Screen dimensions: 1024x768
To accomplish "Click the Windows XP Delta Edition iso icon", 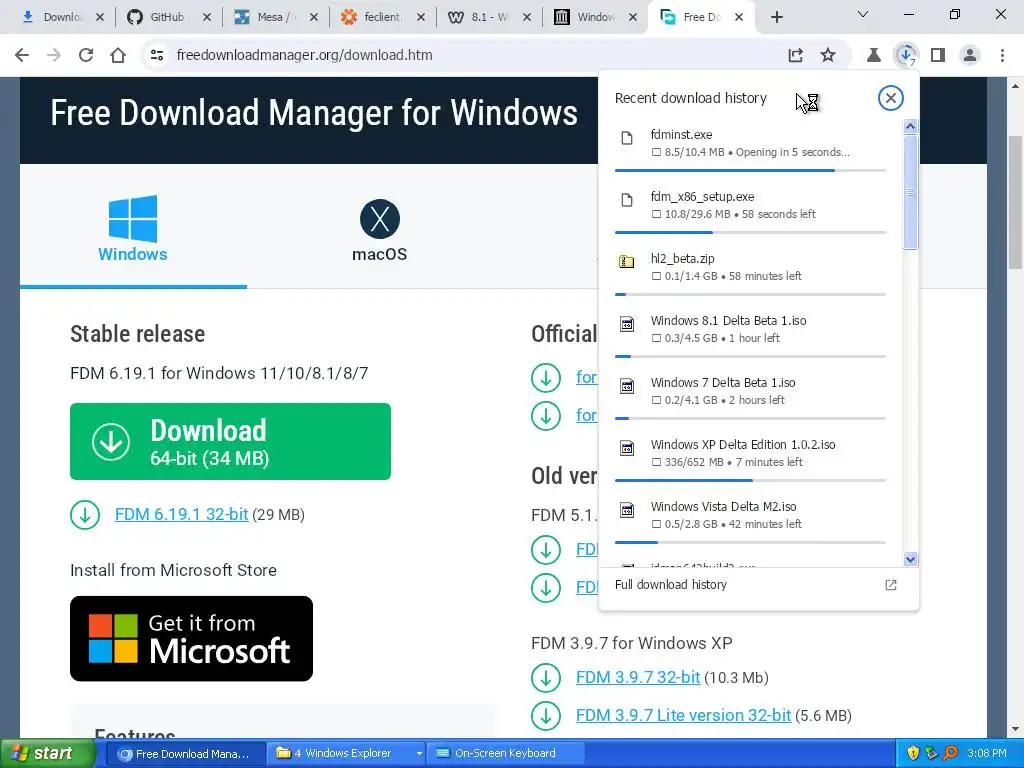I will click(627, 448).
